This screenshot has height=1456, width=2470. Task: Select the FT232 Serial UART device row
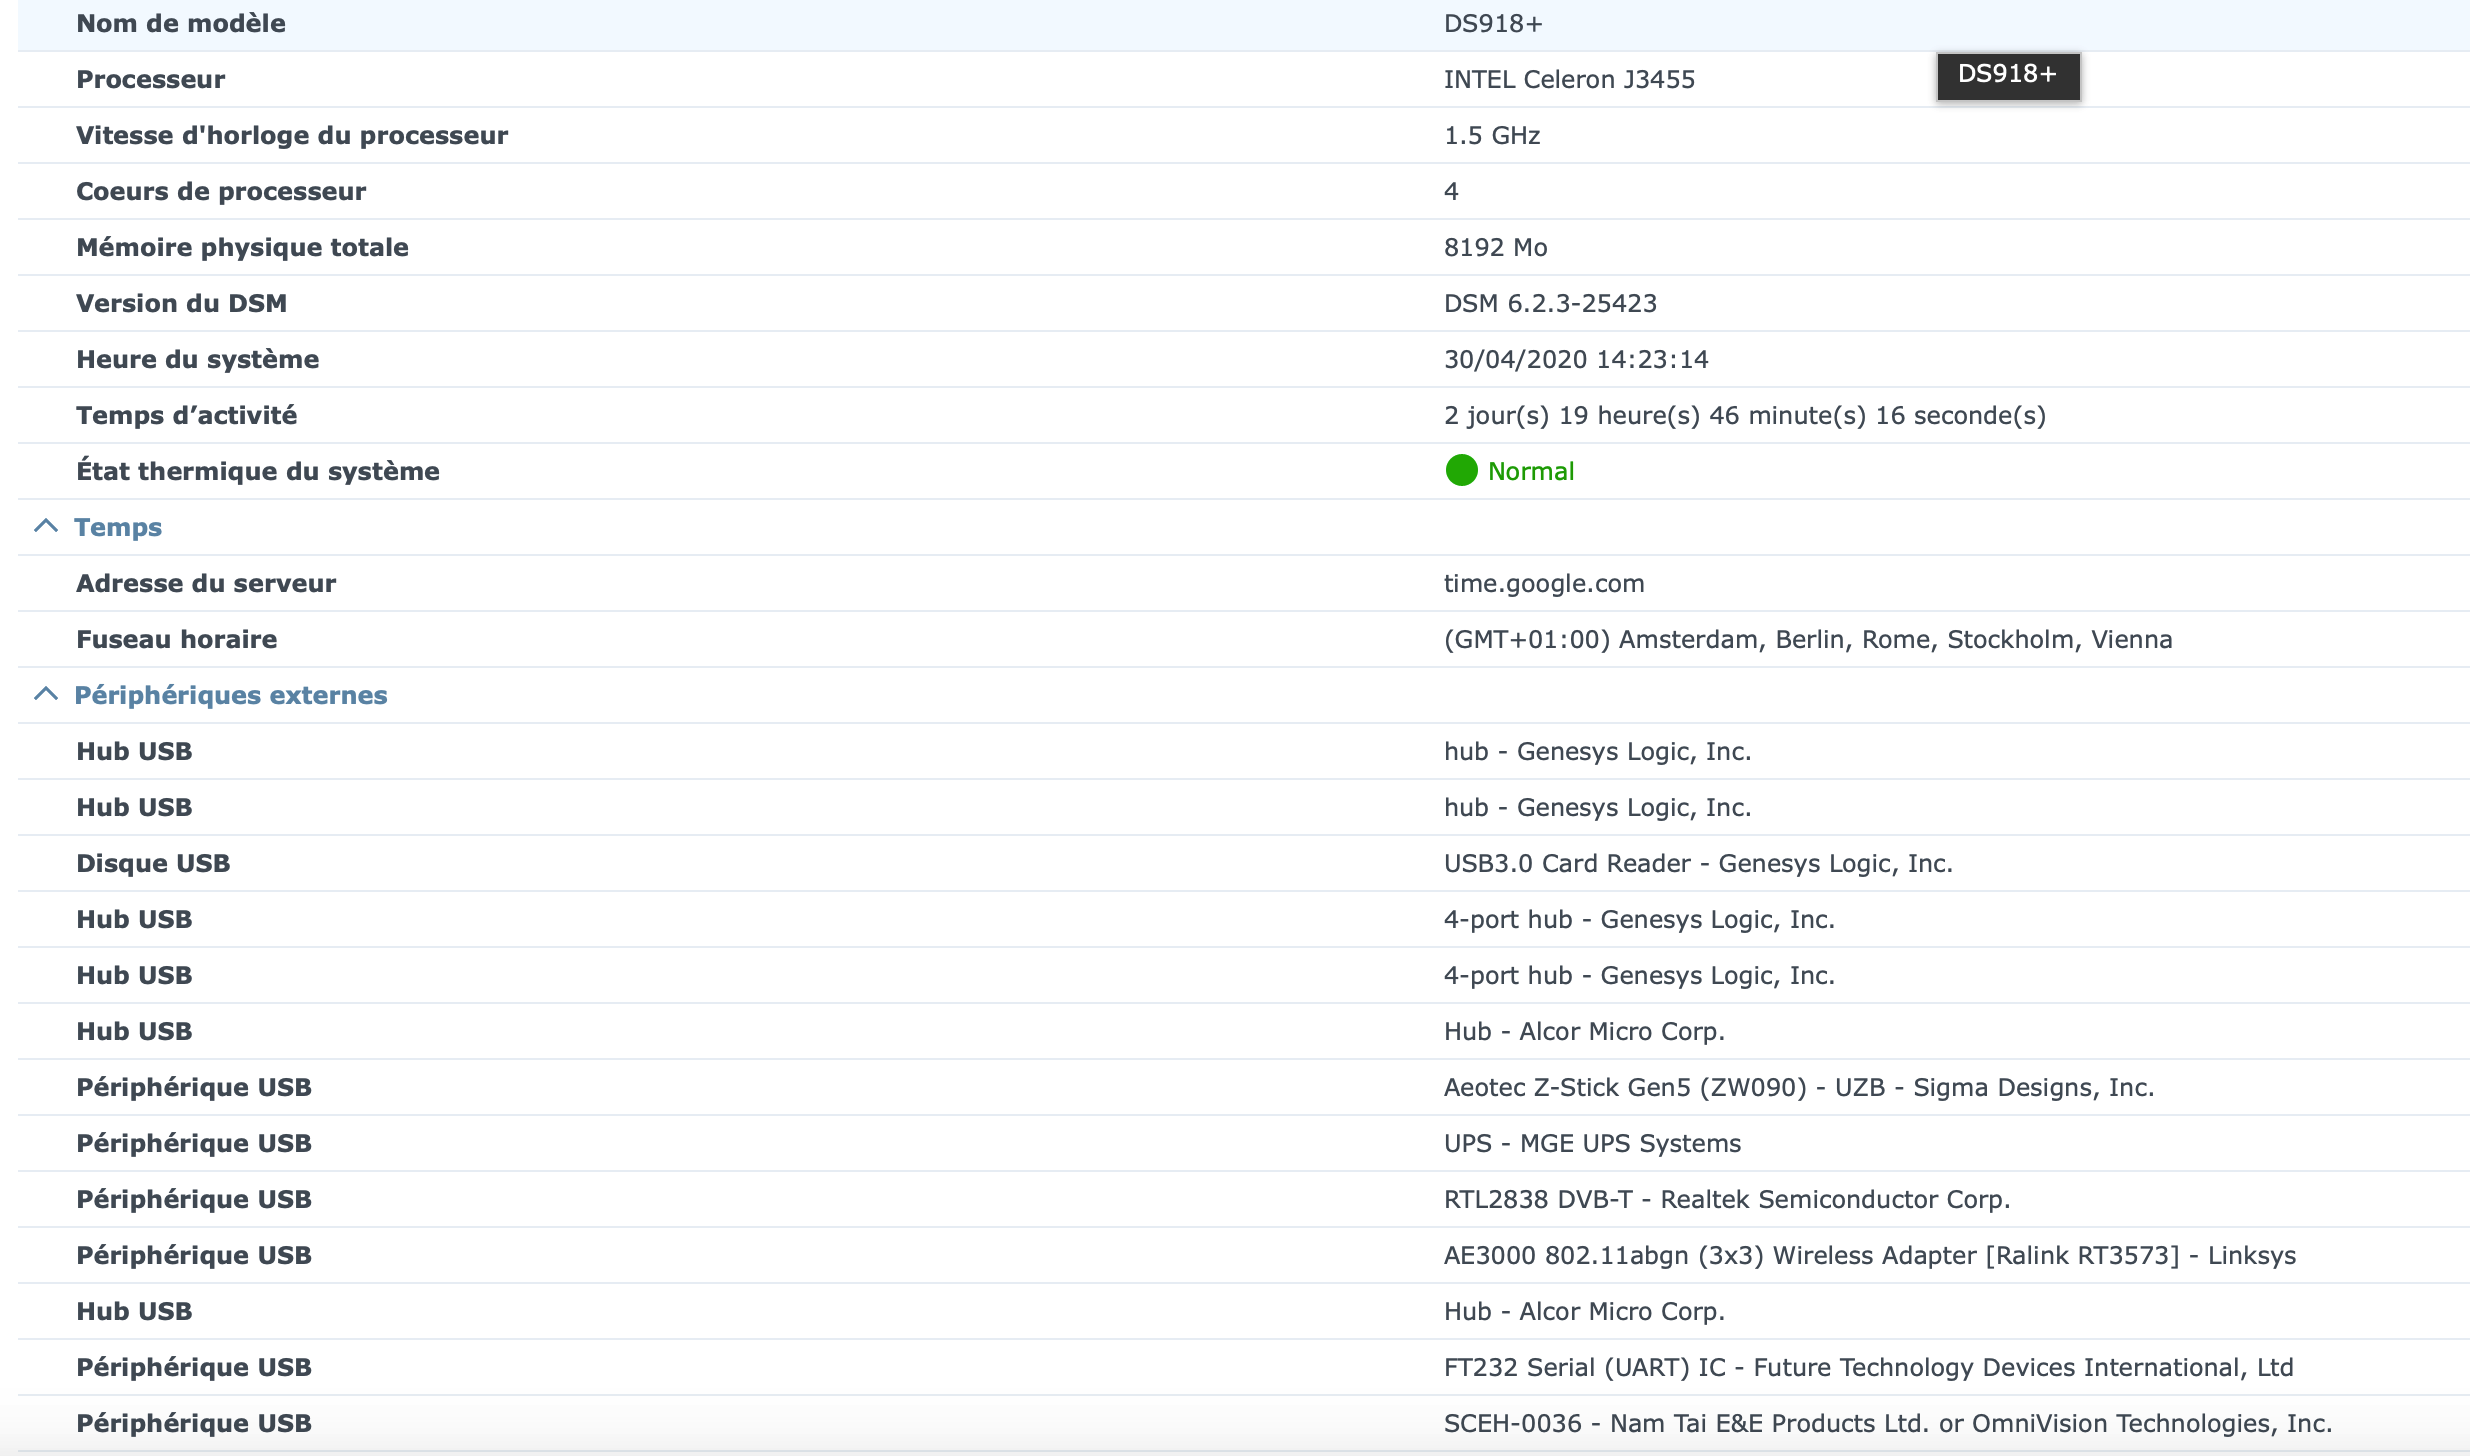click(x=1867, y=1367)
